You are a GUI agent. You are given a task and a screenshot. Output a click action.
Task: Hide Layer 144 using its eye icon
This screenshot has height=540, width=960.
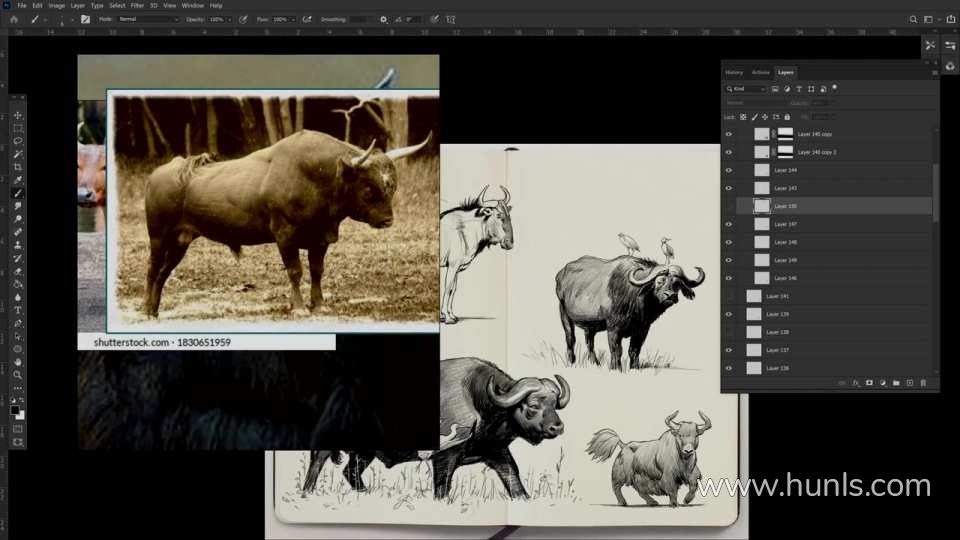[x=728, y=170]
